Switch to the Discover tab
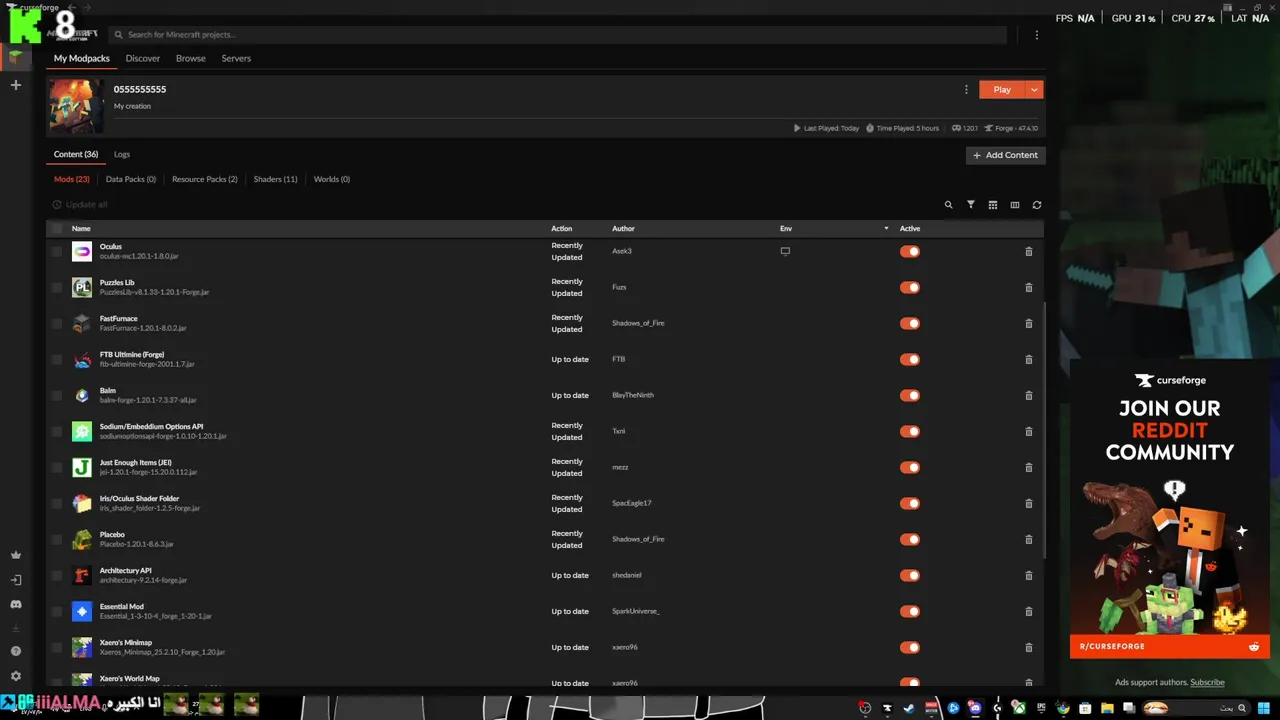This screenshot has height=720, width=1280. (143, 58)
